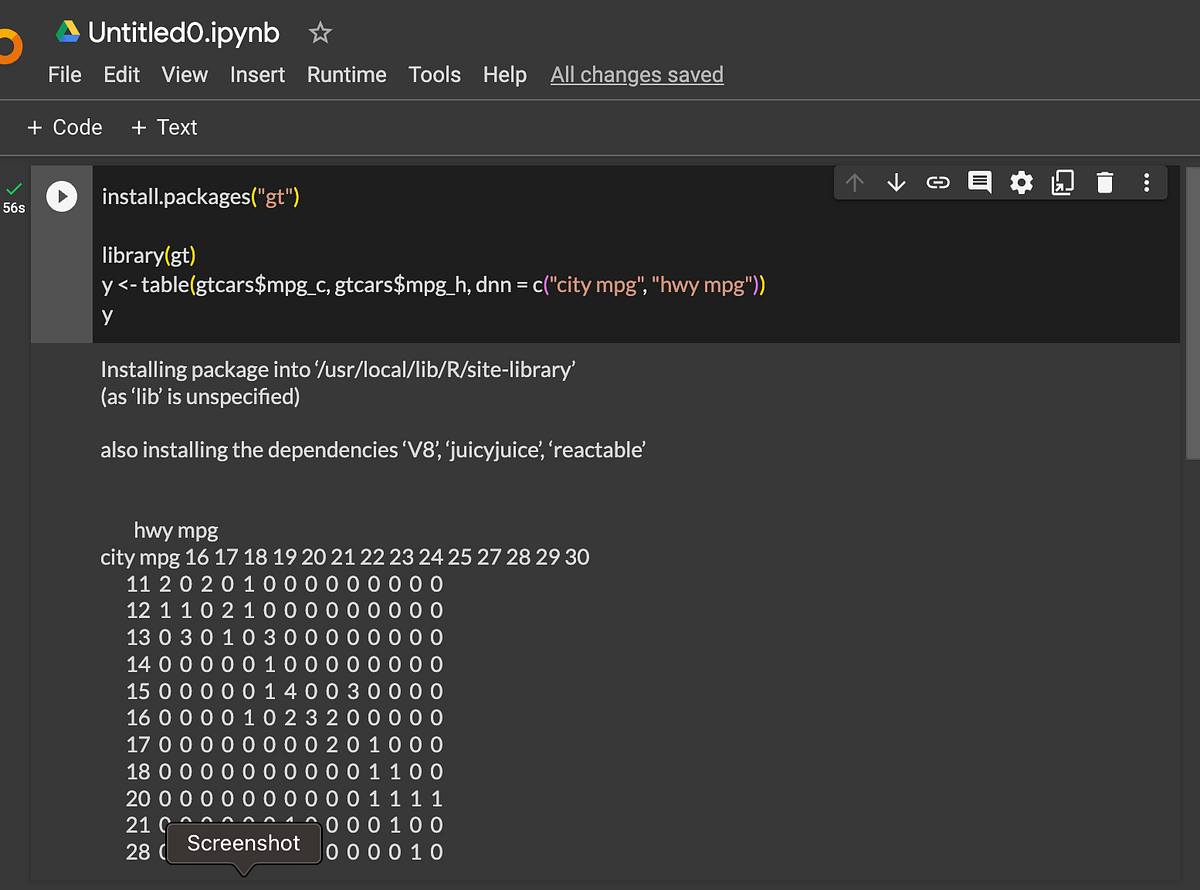
Task: Run the code cell
Action: pos(62,196)
